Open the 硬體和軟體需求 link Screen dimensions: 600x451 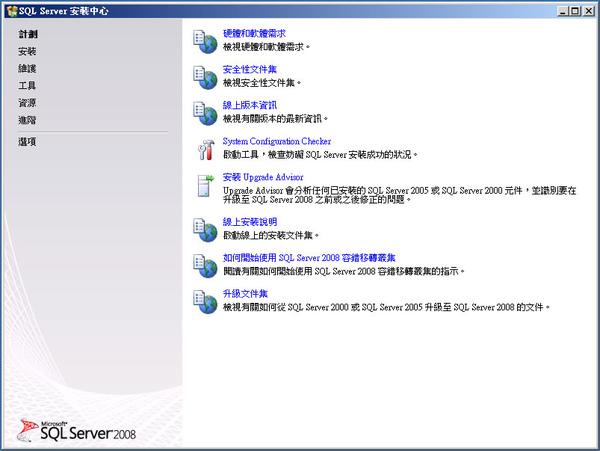tap(254, 34)
